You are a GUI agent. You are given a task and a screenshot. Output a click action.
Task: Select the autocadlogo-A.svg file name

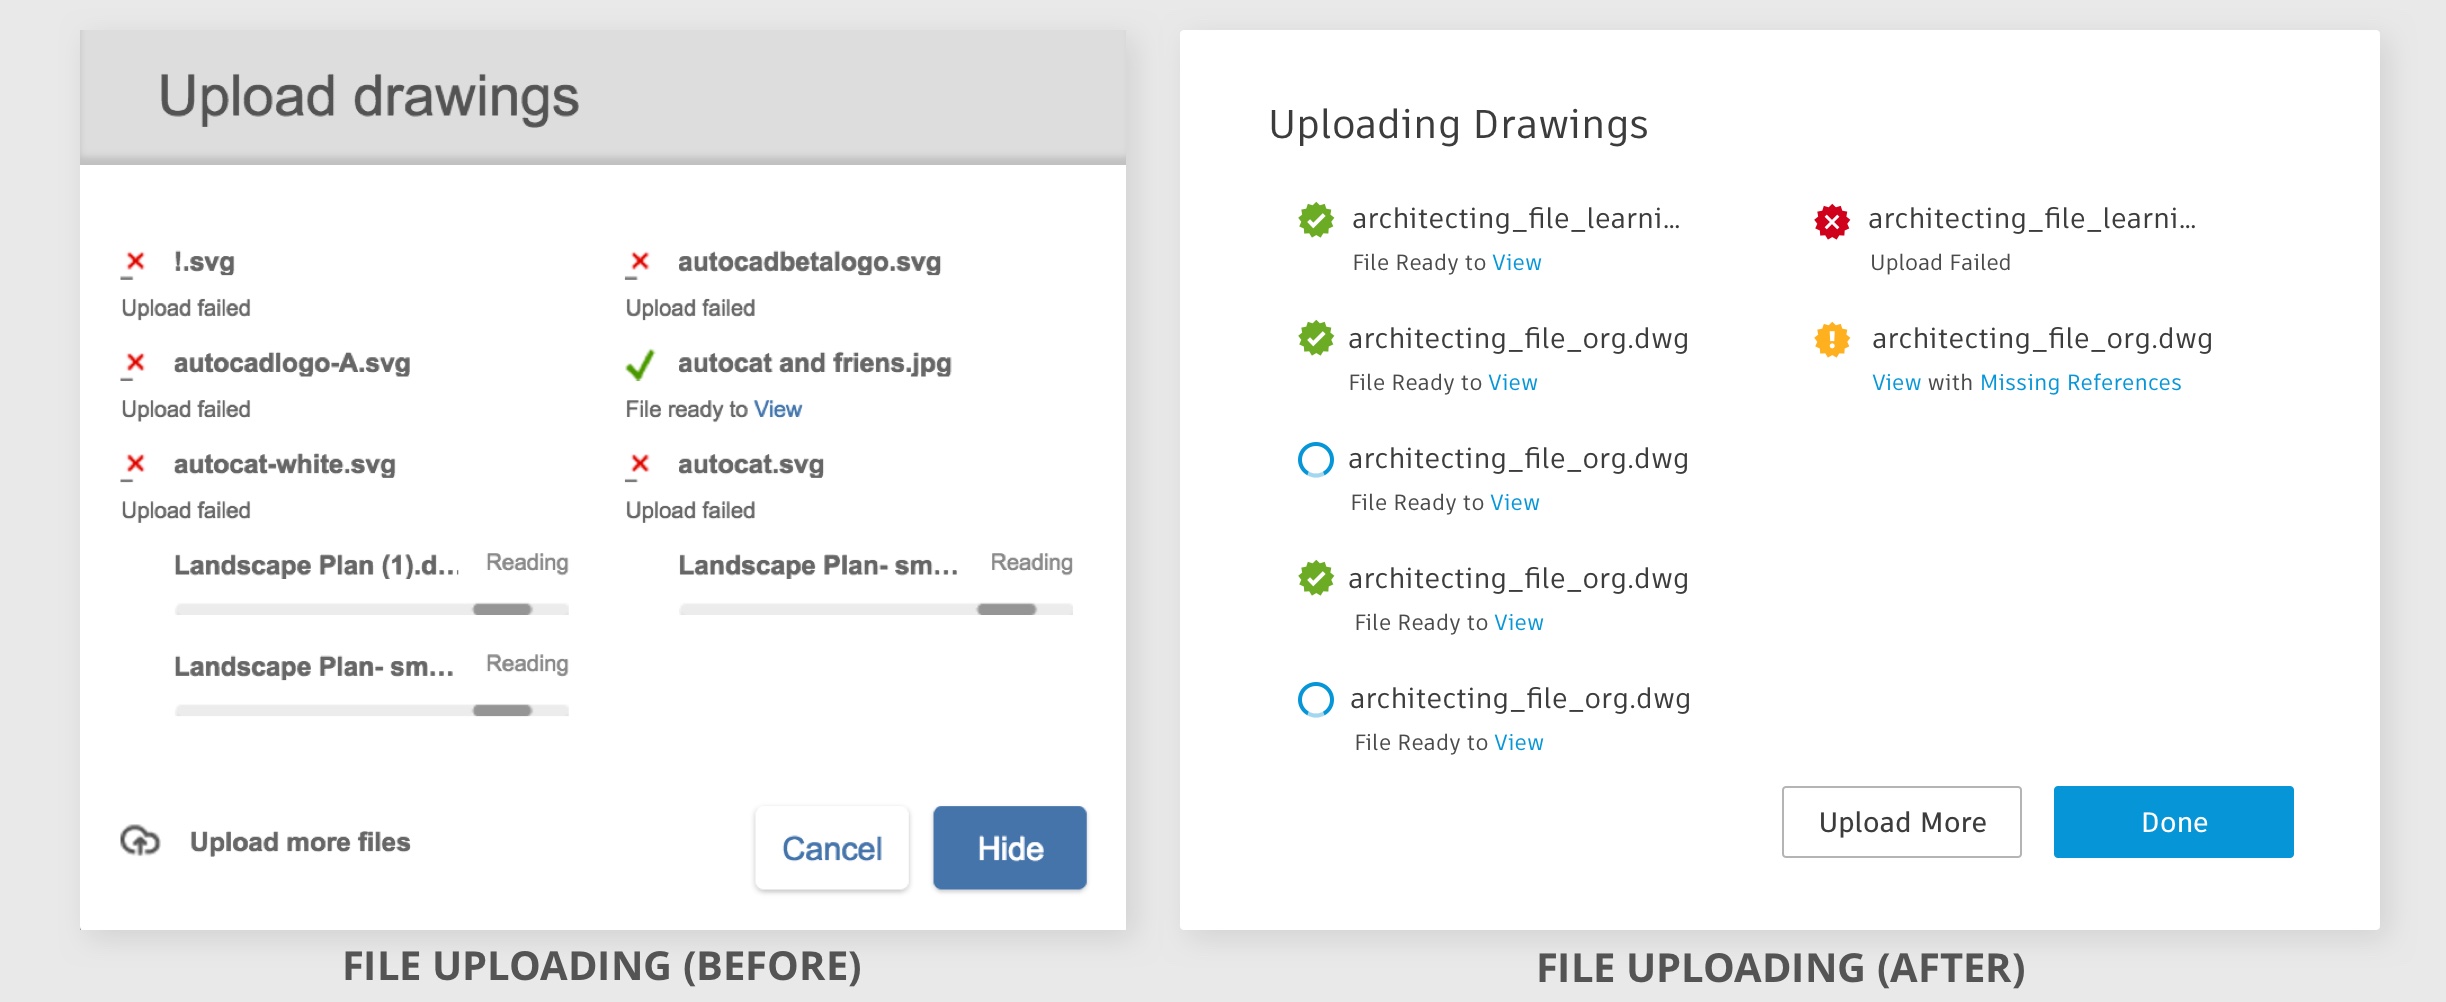(292, 363)
